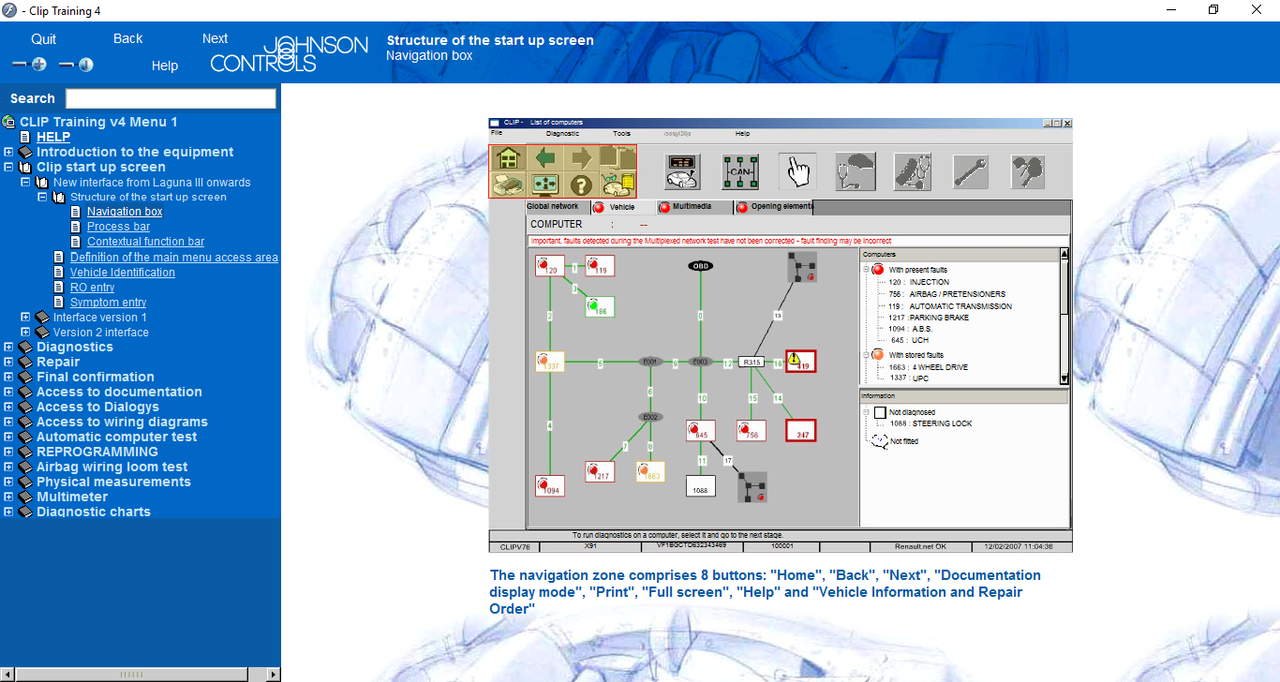Click the book icon beside Final confirmation
This screenshot has width=1280, height=682.
coord(26,377)
